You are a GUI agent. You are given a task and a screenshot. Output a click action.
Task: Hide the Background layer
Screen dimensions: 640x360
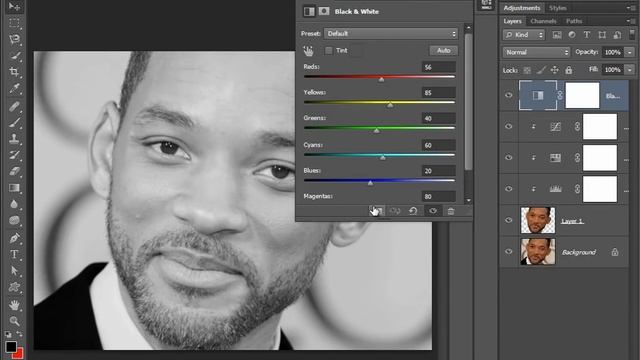point(509,252)
